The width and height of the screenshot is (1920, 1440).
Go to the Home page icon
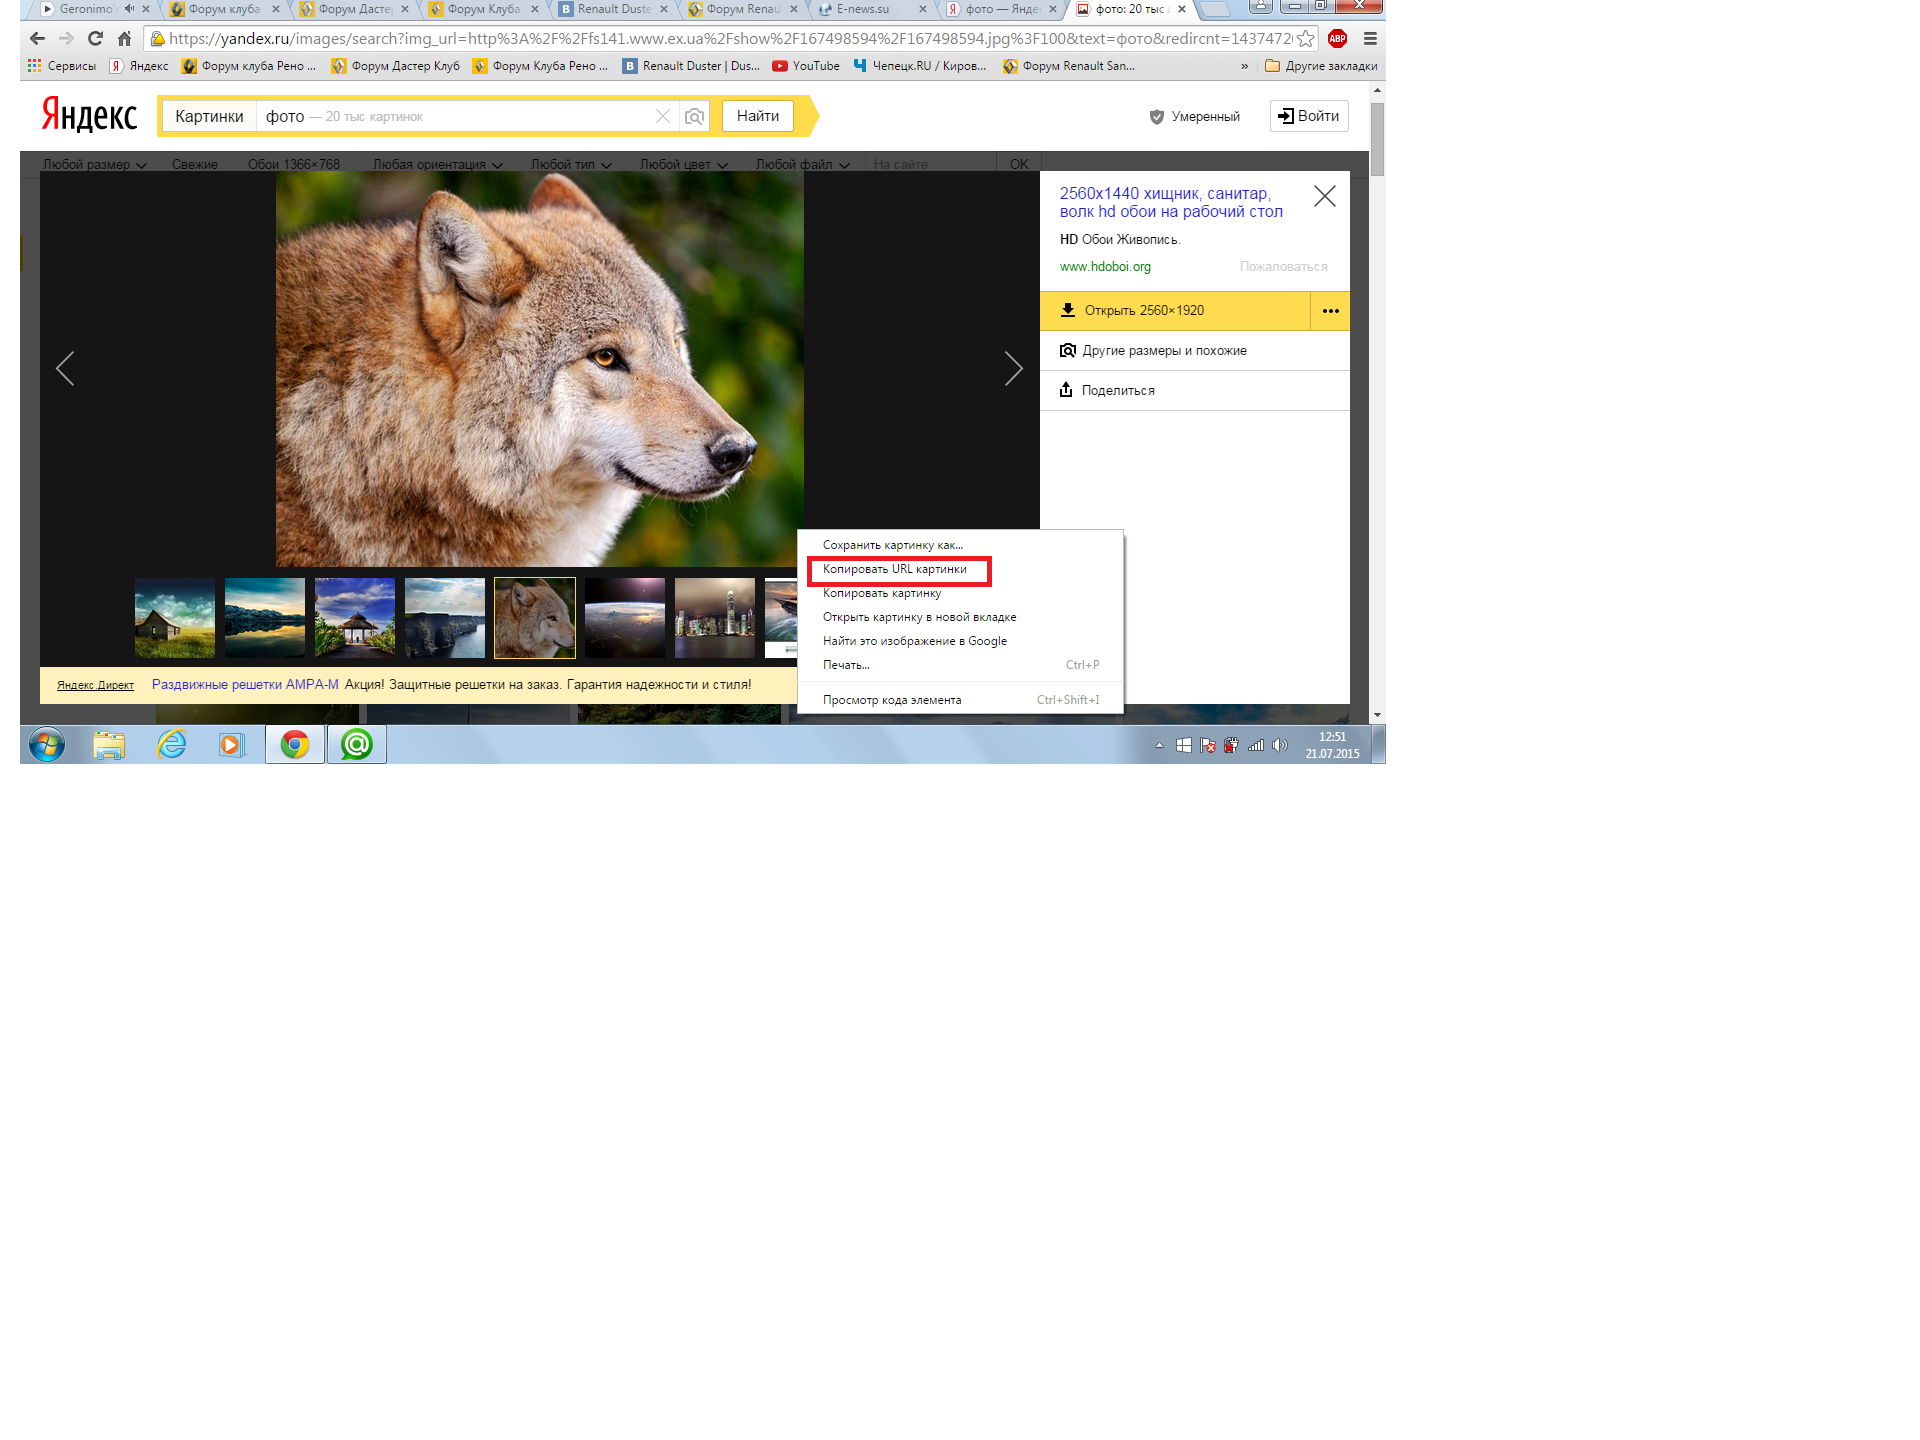click(124, 39)
